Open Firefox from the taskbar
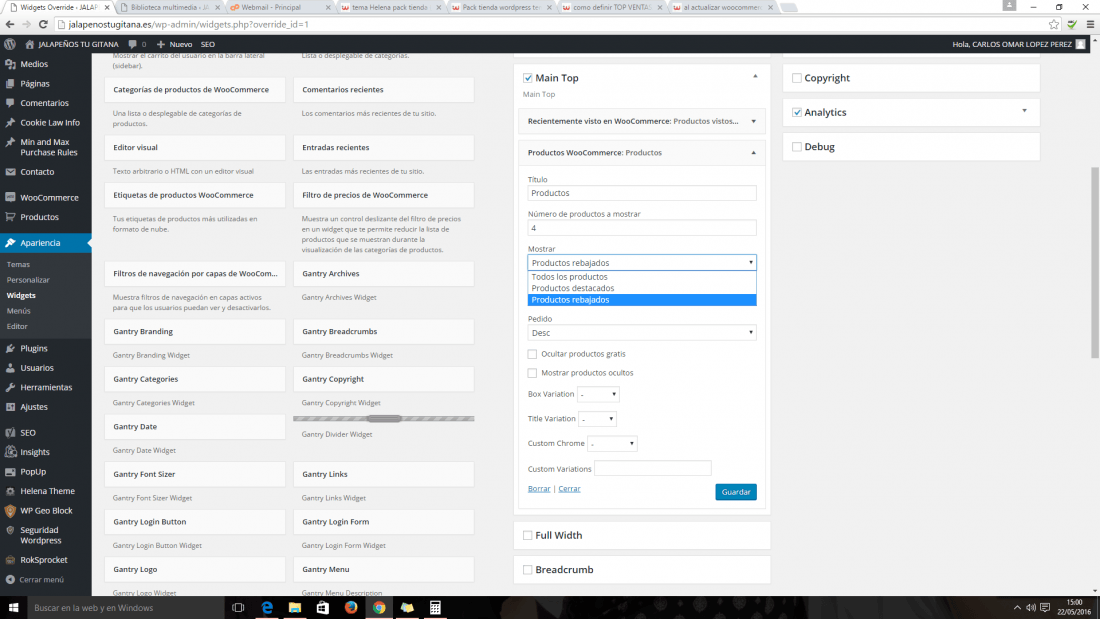Screen dimensions: 1100x619 click(x=351, y=608)
